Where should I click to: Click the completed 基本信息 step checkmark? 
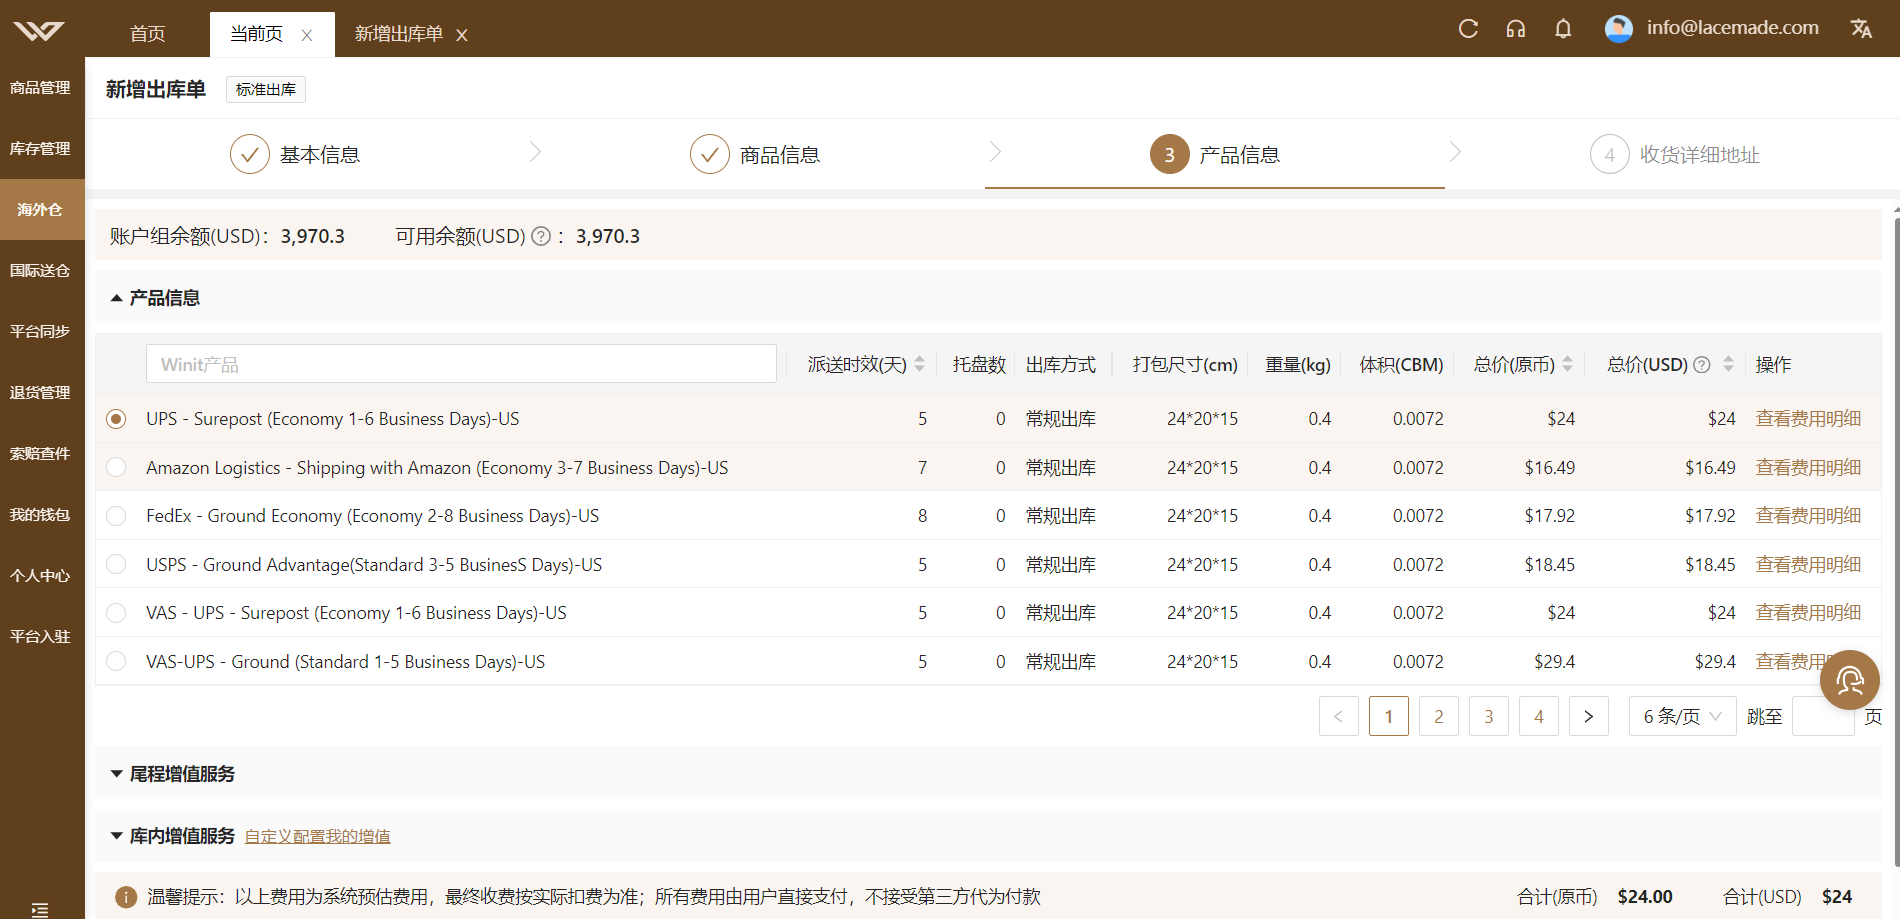click(250, 154)
